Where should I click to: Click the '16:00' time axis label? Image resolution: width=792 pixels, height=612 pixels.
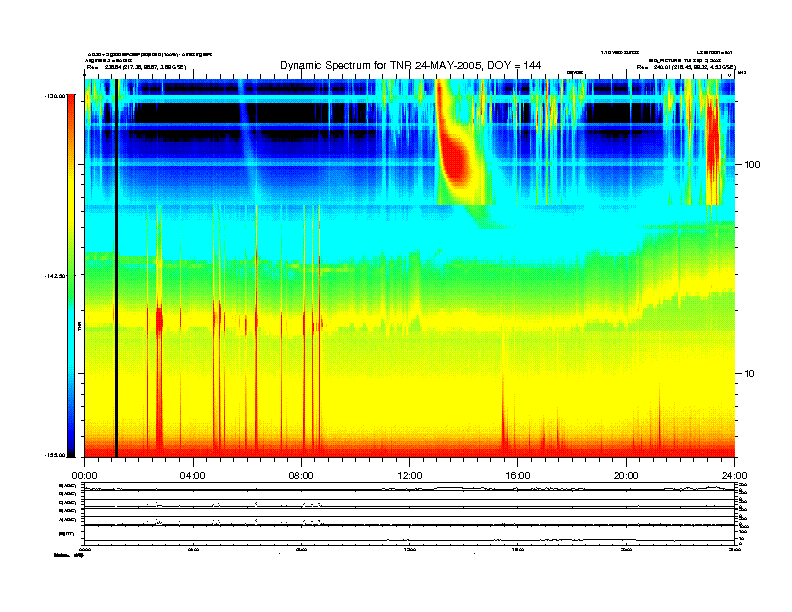(x=518, y=476)
